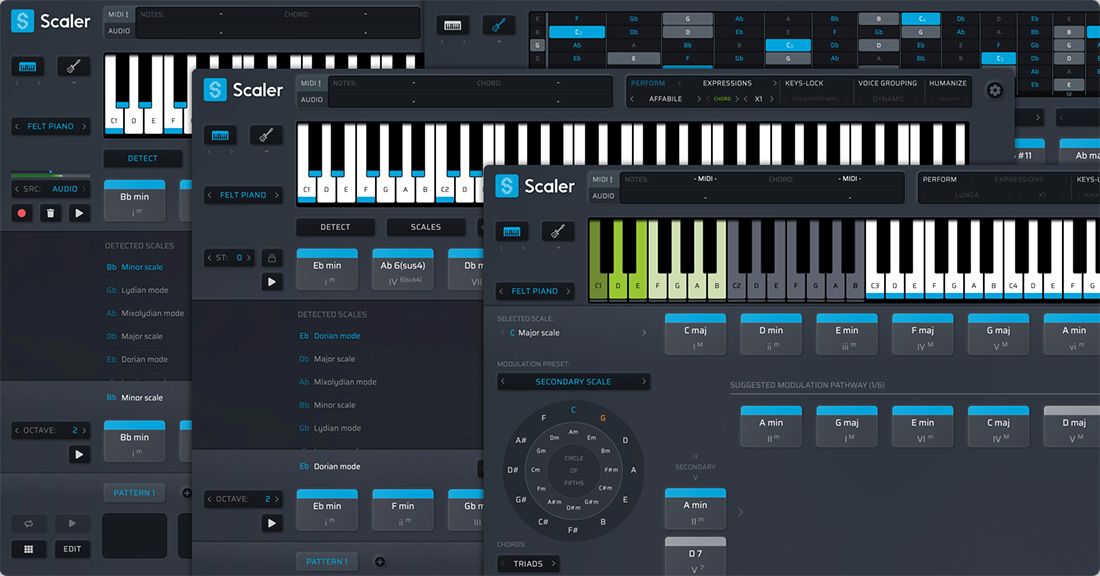Open the PERFORM tab in the C Major window
The image size is (1100, 576).
point(939,179)
